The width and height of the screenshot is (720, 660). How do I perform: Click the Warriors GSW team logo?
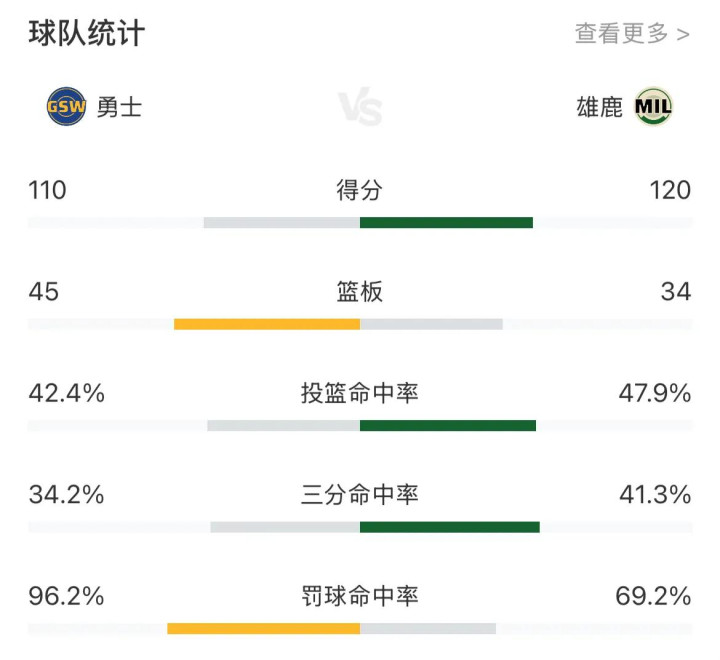pos(67,107)
